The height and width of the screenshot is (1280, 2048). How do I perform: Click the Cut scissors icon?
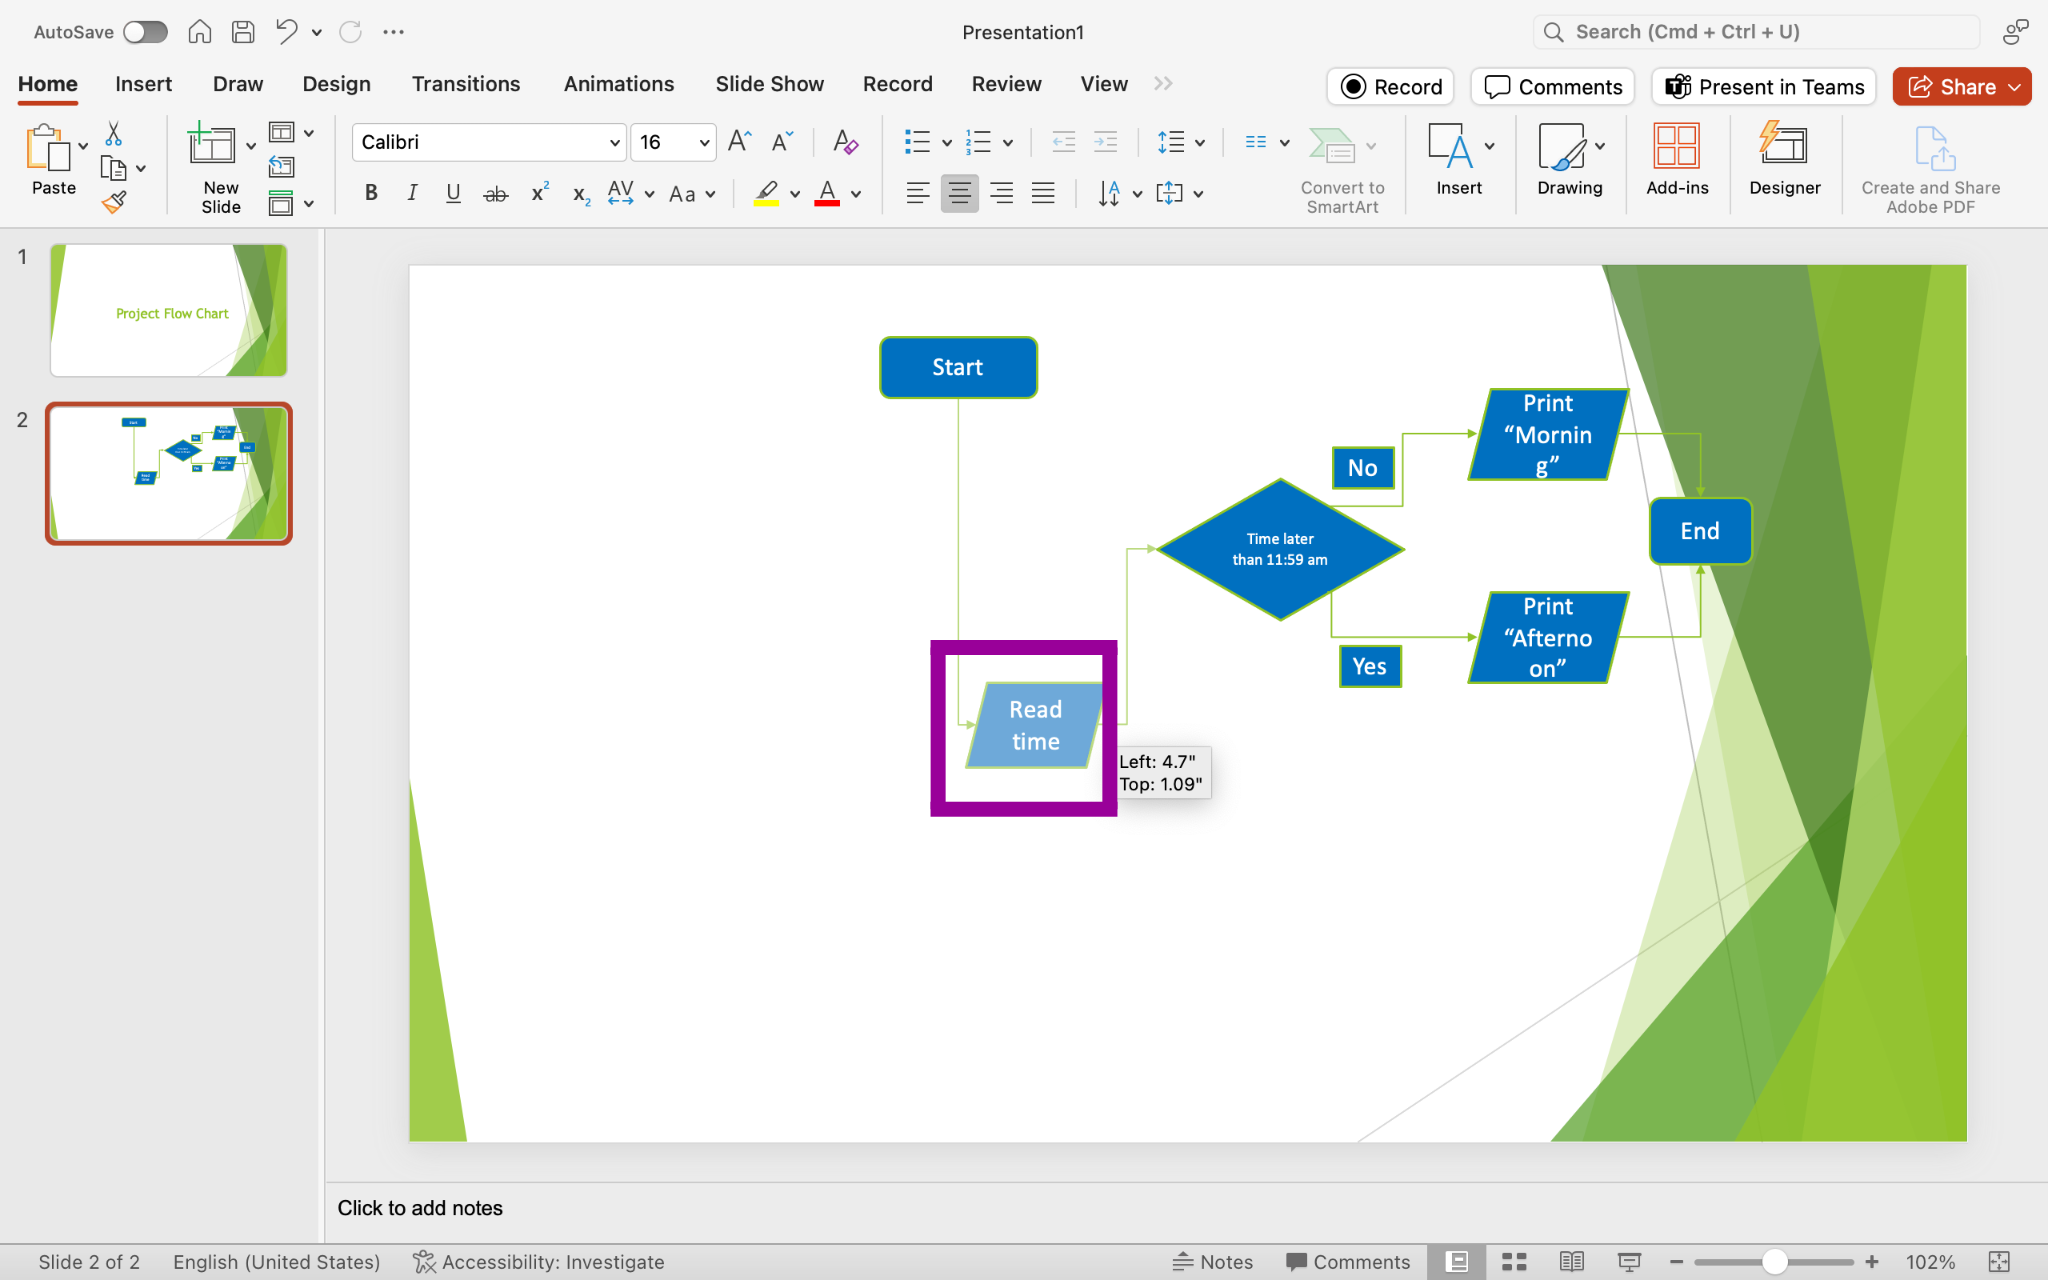point(113,134)
